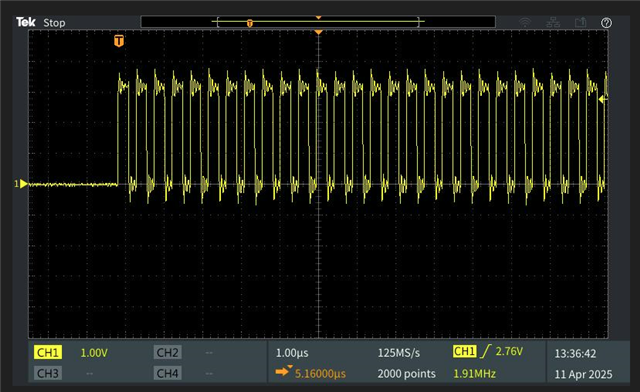
Task: Click the 13:36:42 time display
Action: pyautogui.click(x=575, y=353)
